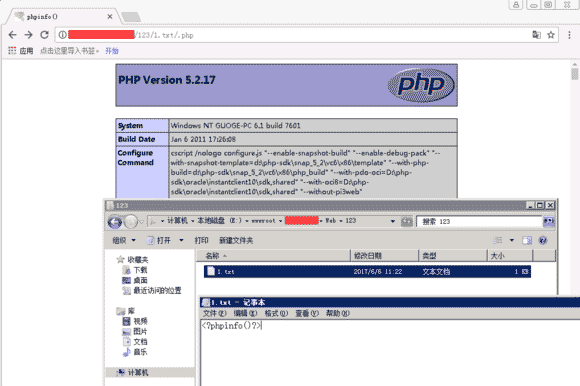Click the 文本文档 type cell
The image size is (580, 386).
[x=436, y=271]
